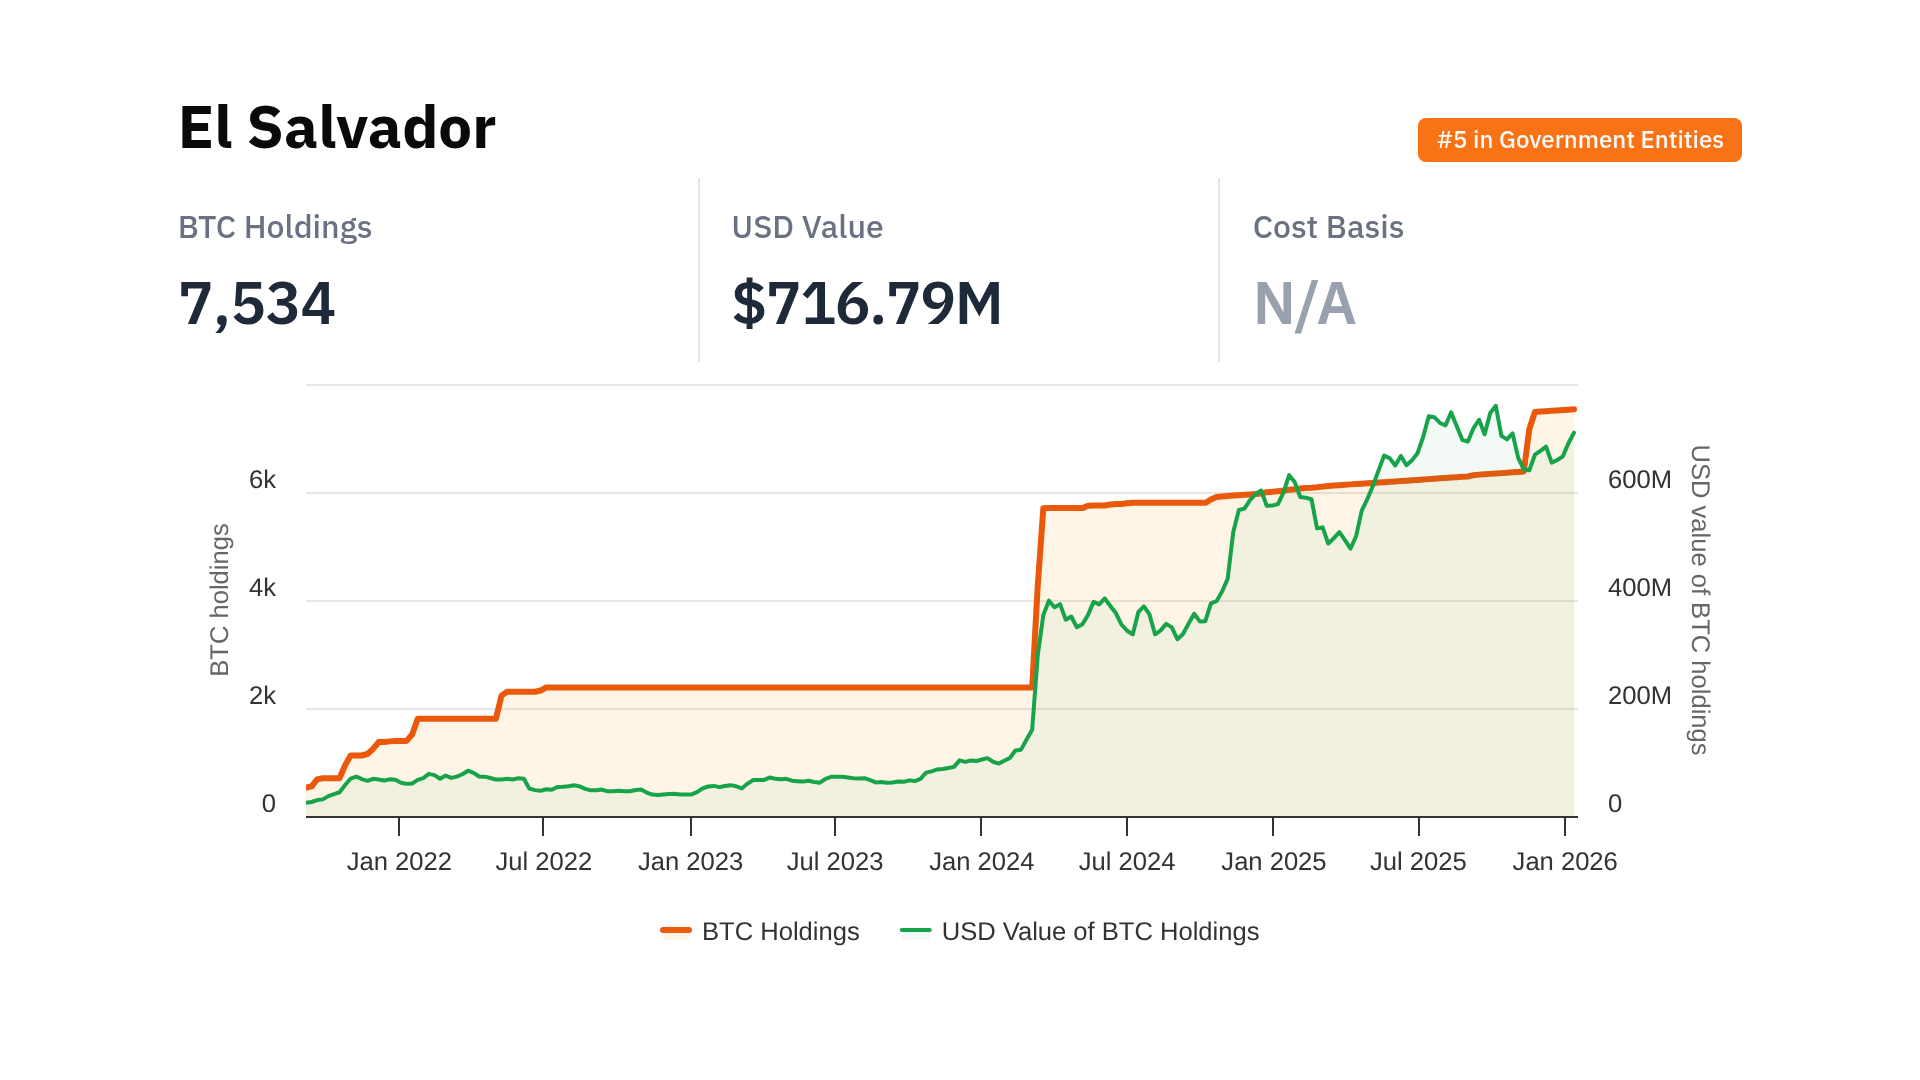Screen dimensions: 1920x1080
Task: Select the $716.79M USD value figure
Action: 867,304
